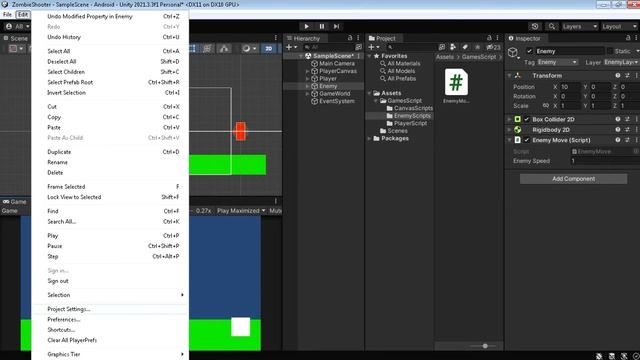Toggle the Scale constrain proportions link icon
The width and height of the screenshot is (640, 360).
[545, 105]
